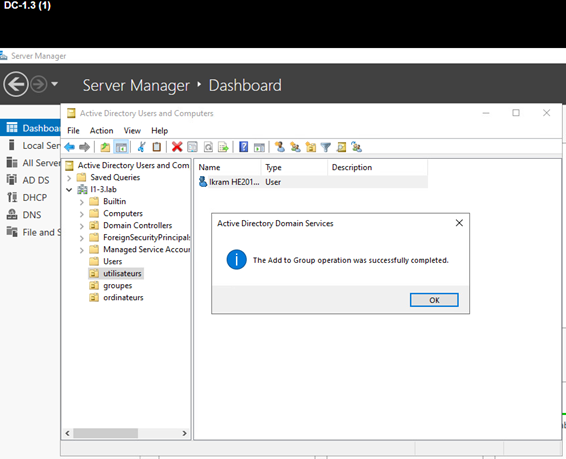Click the Find objects icon
The width and height of the screenshot is (566, 459).
pyautogui.click(x=341, y=147)
